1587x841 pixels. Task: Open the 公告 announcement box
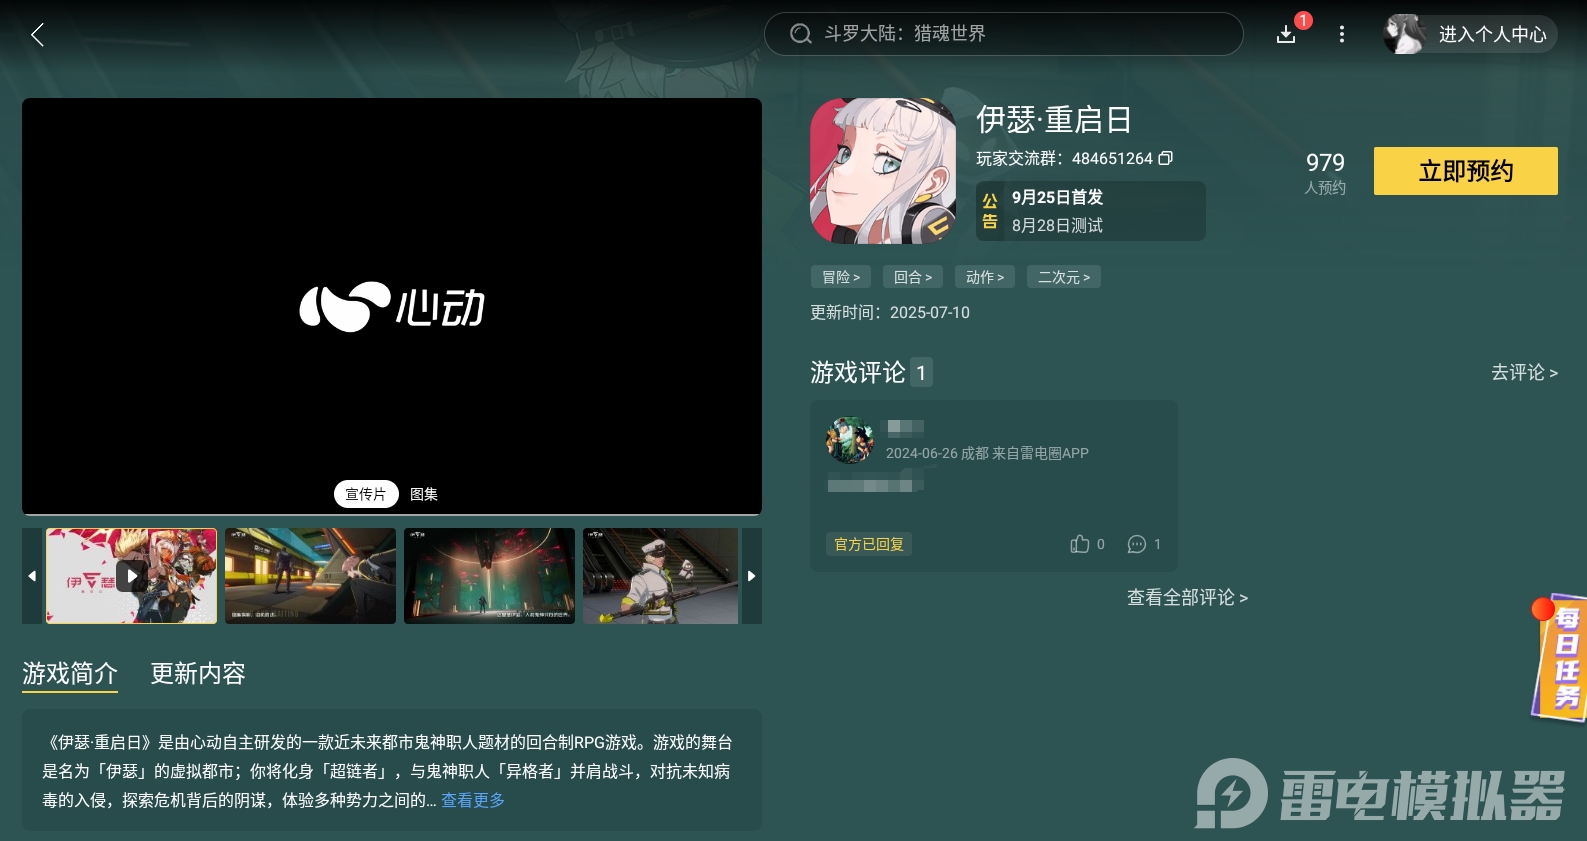point(1091,211)
